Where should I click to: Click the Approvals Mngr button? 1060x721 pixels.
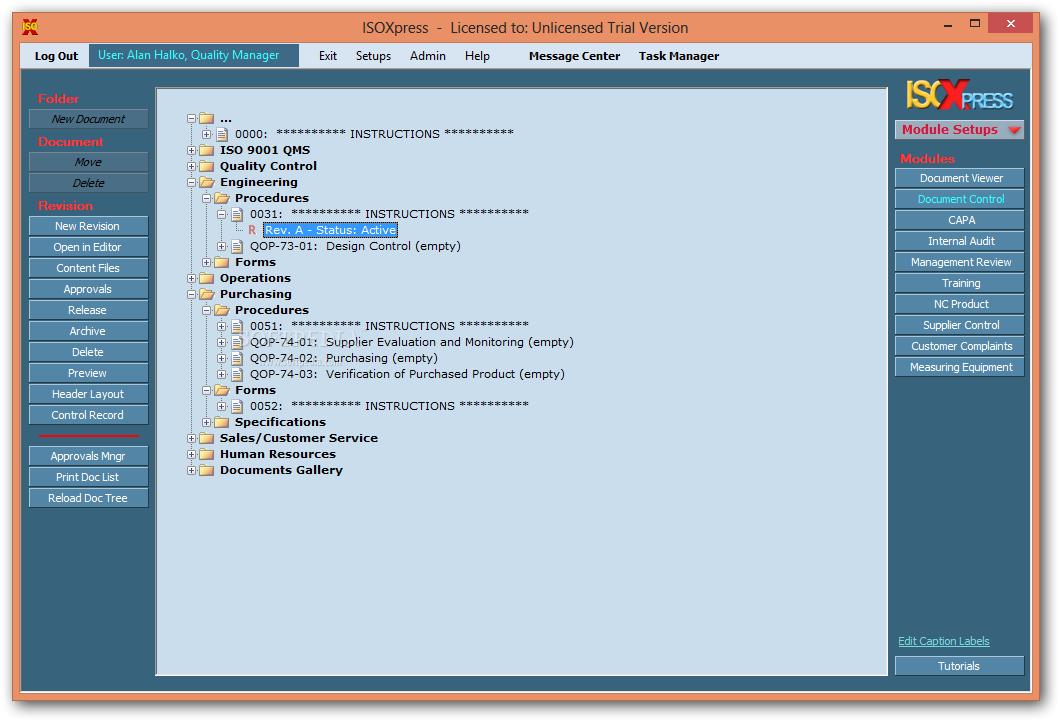pyautogui.click(x=88, y=456)
